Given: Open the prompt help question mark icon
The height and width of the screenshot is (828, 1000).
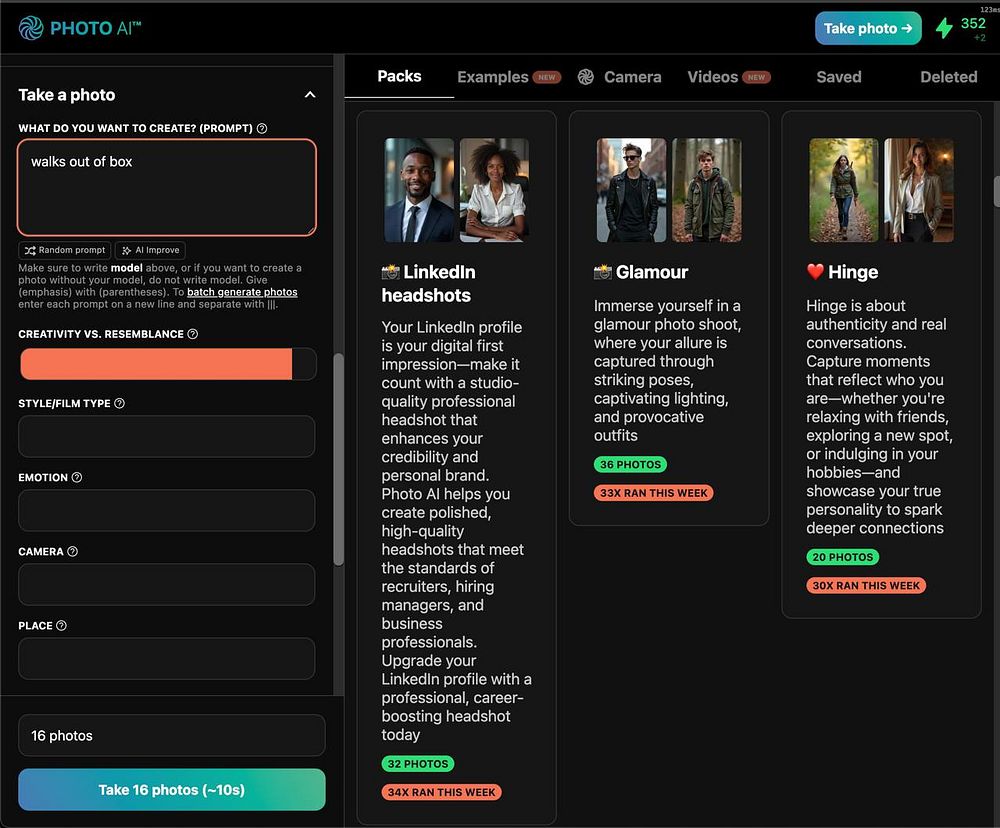Looking at the screenshot, I should point(261,128).
